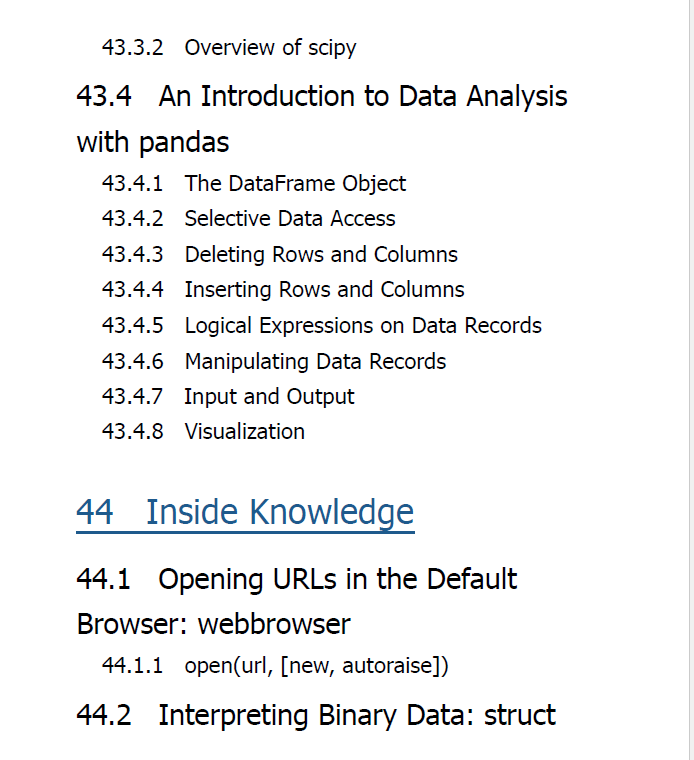Click the words 'with pandas' in heading 43.4
The height and width of the screenshot is (760, 694).
point(153,142)
